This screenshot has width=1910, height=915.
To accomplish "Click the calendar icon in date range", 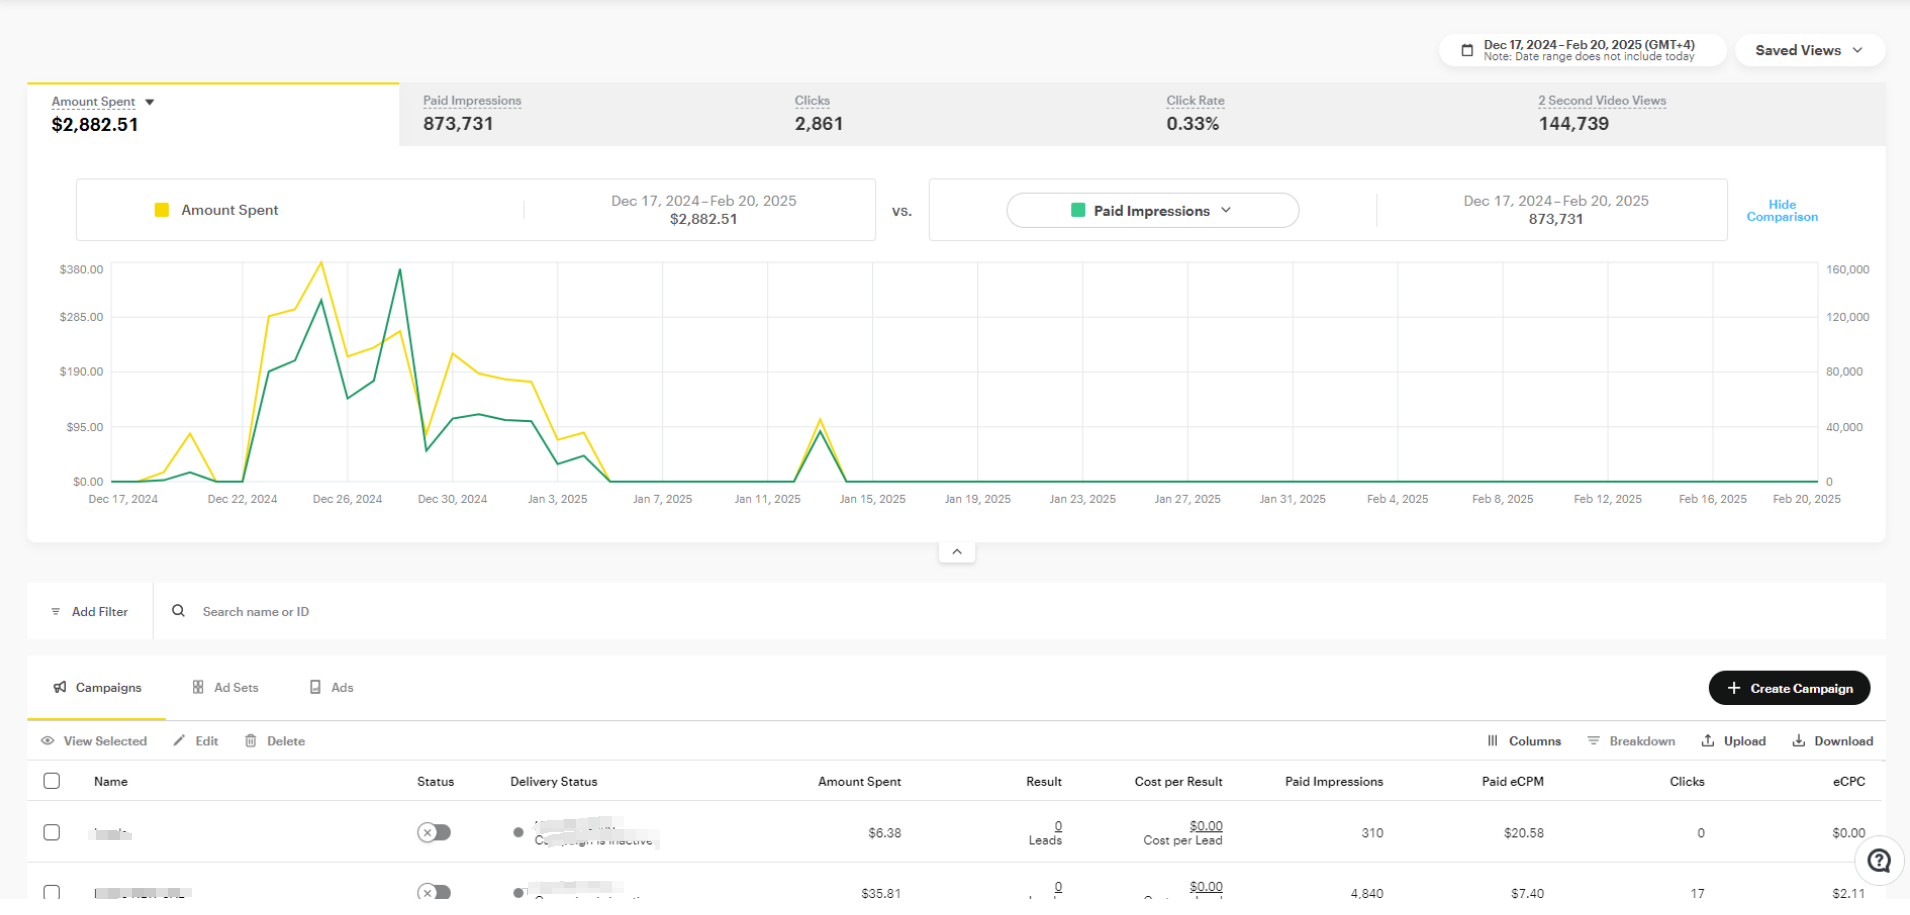I will [1467, 50].
